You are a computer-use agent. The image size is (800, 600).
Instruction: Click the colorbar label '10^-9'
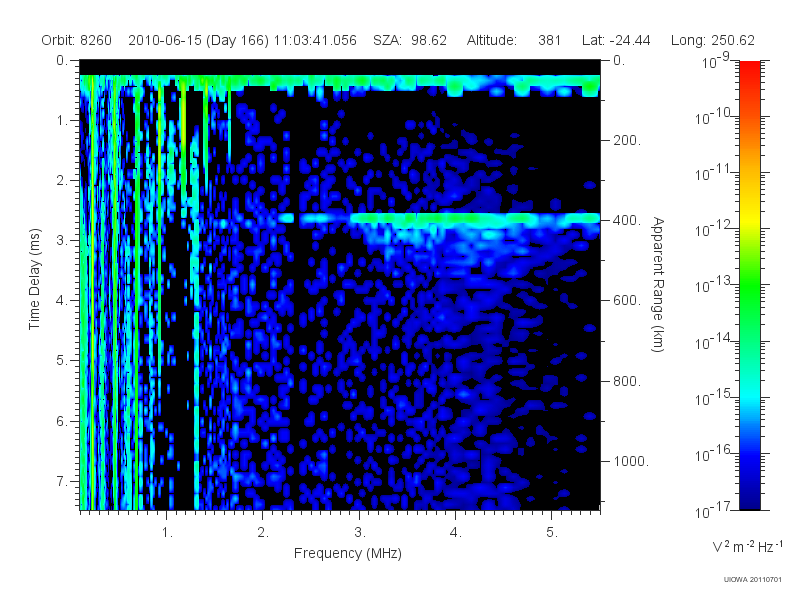click(x=716, y=61)
